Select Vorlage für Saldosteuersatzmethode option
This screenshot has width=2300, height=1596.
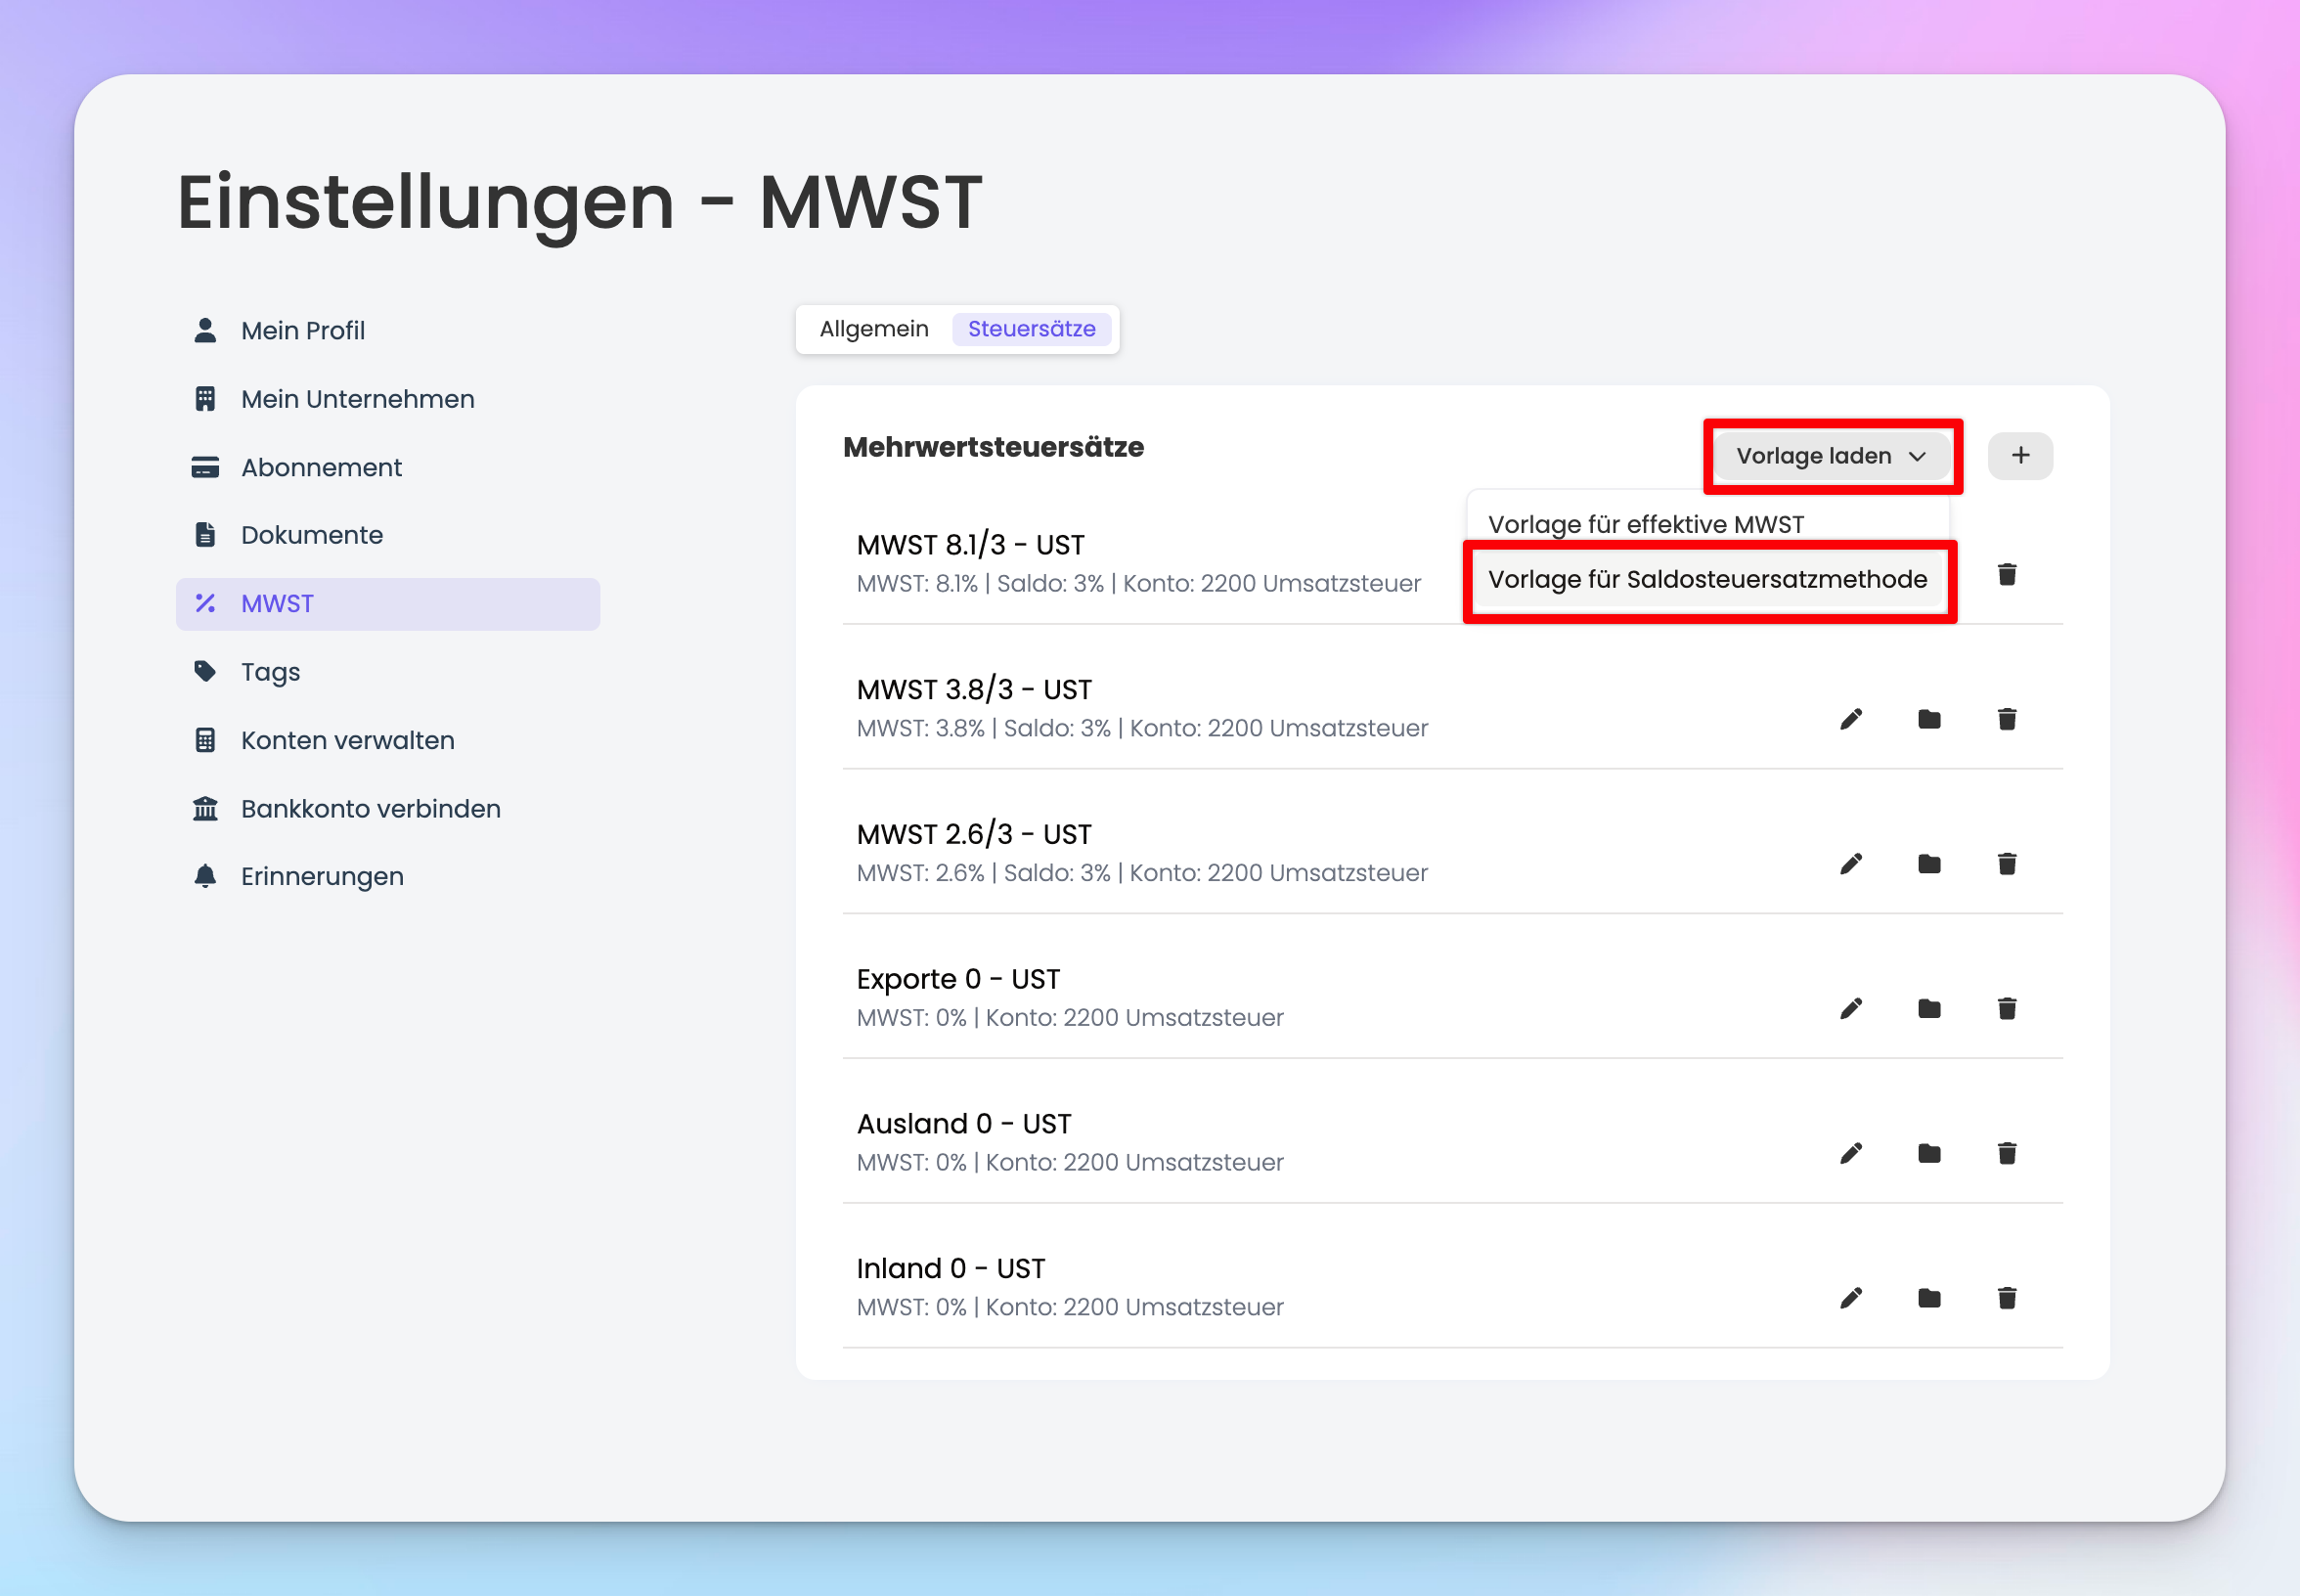[1706, 580]
